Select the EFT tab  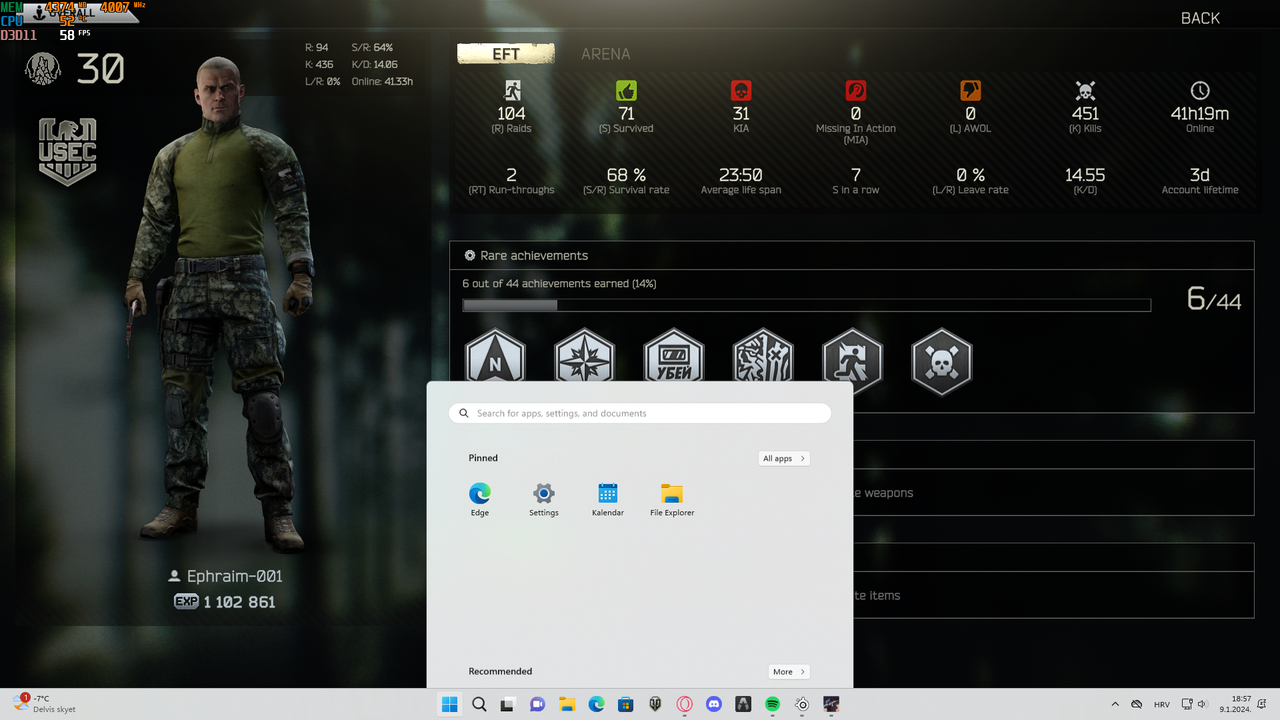[505, 54]
